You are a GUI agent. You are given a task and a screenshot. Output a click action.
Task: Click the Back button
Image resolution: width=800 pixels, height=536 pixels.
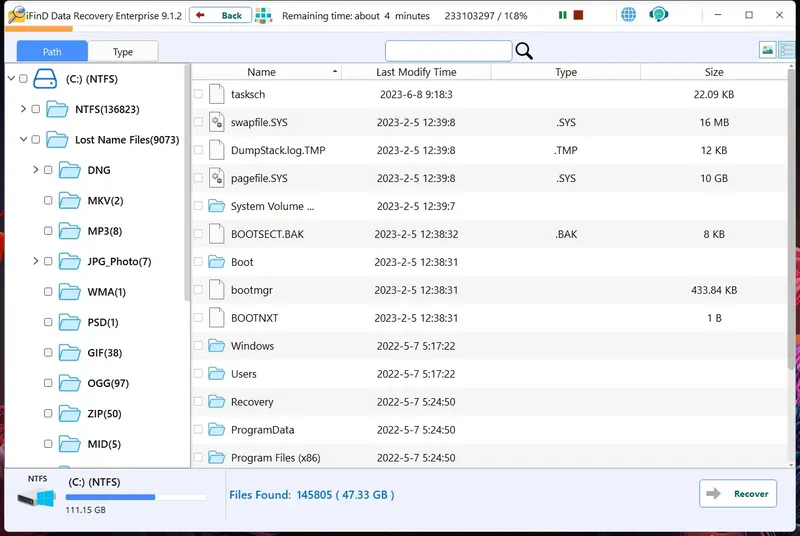(220, 15)
